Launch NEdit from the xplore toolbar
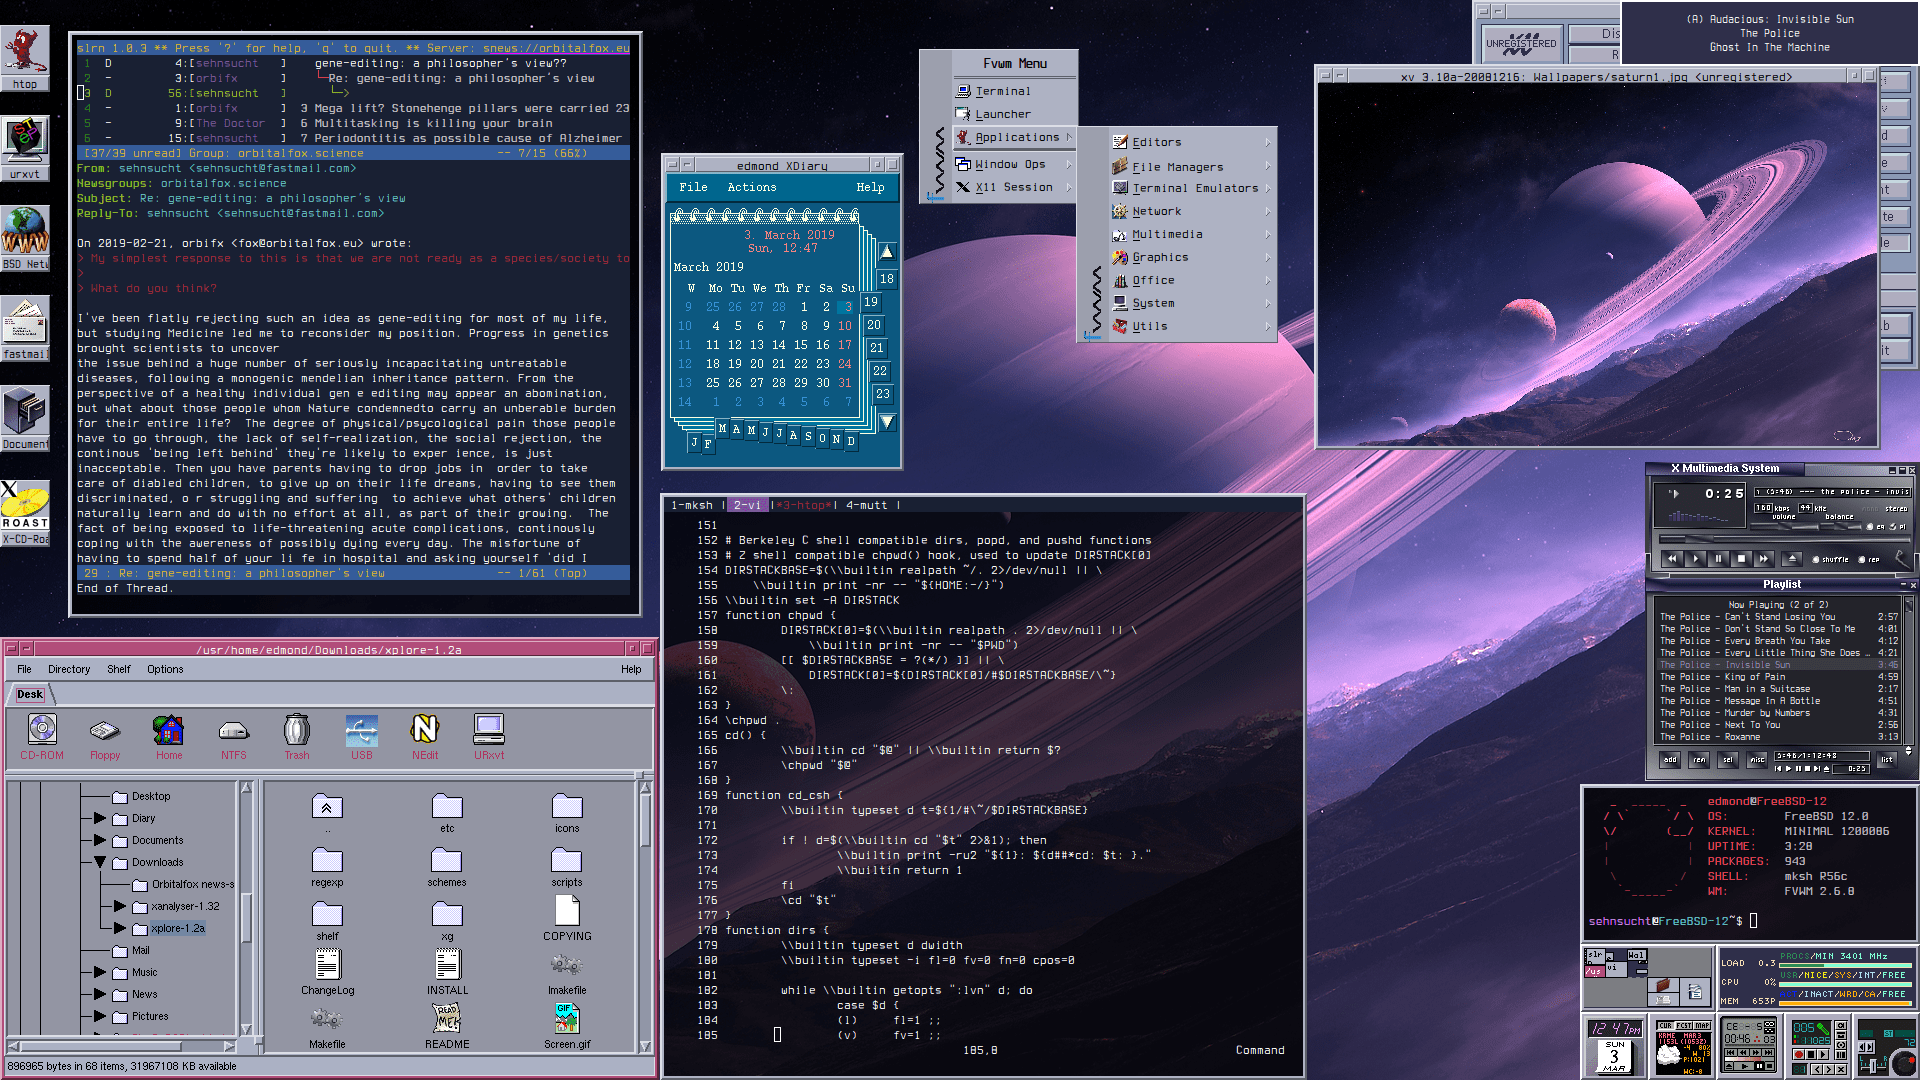 [424, 728]
